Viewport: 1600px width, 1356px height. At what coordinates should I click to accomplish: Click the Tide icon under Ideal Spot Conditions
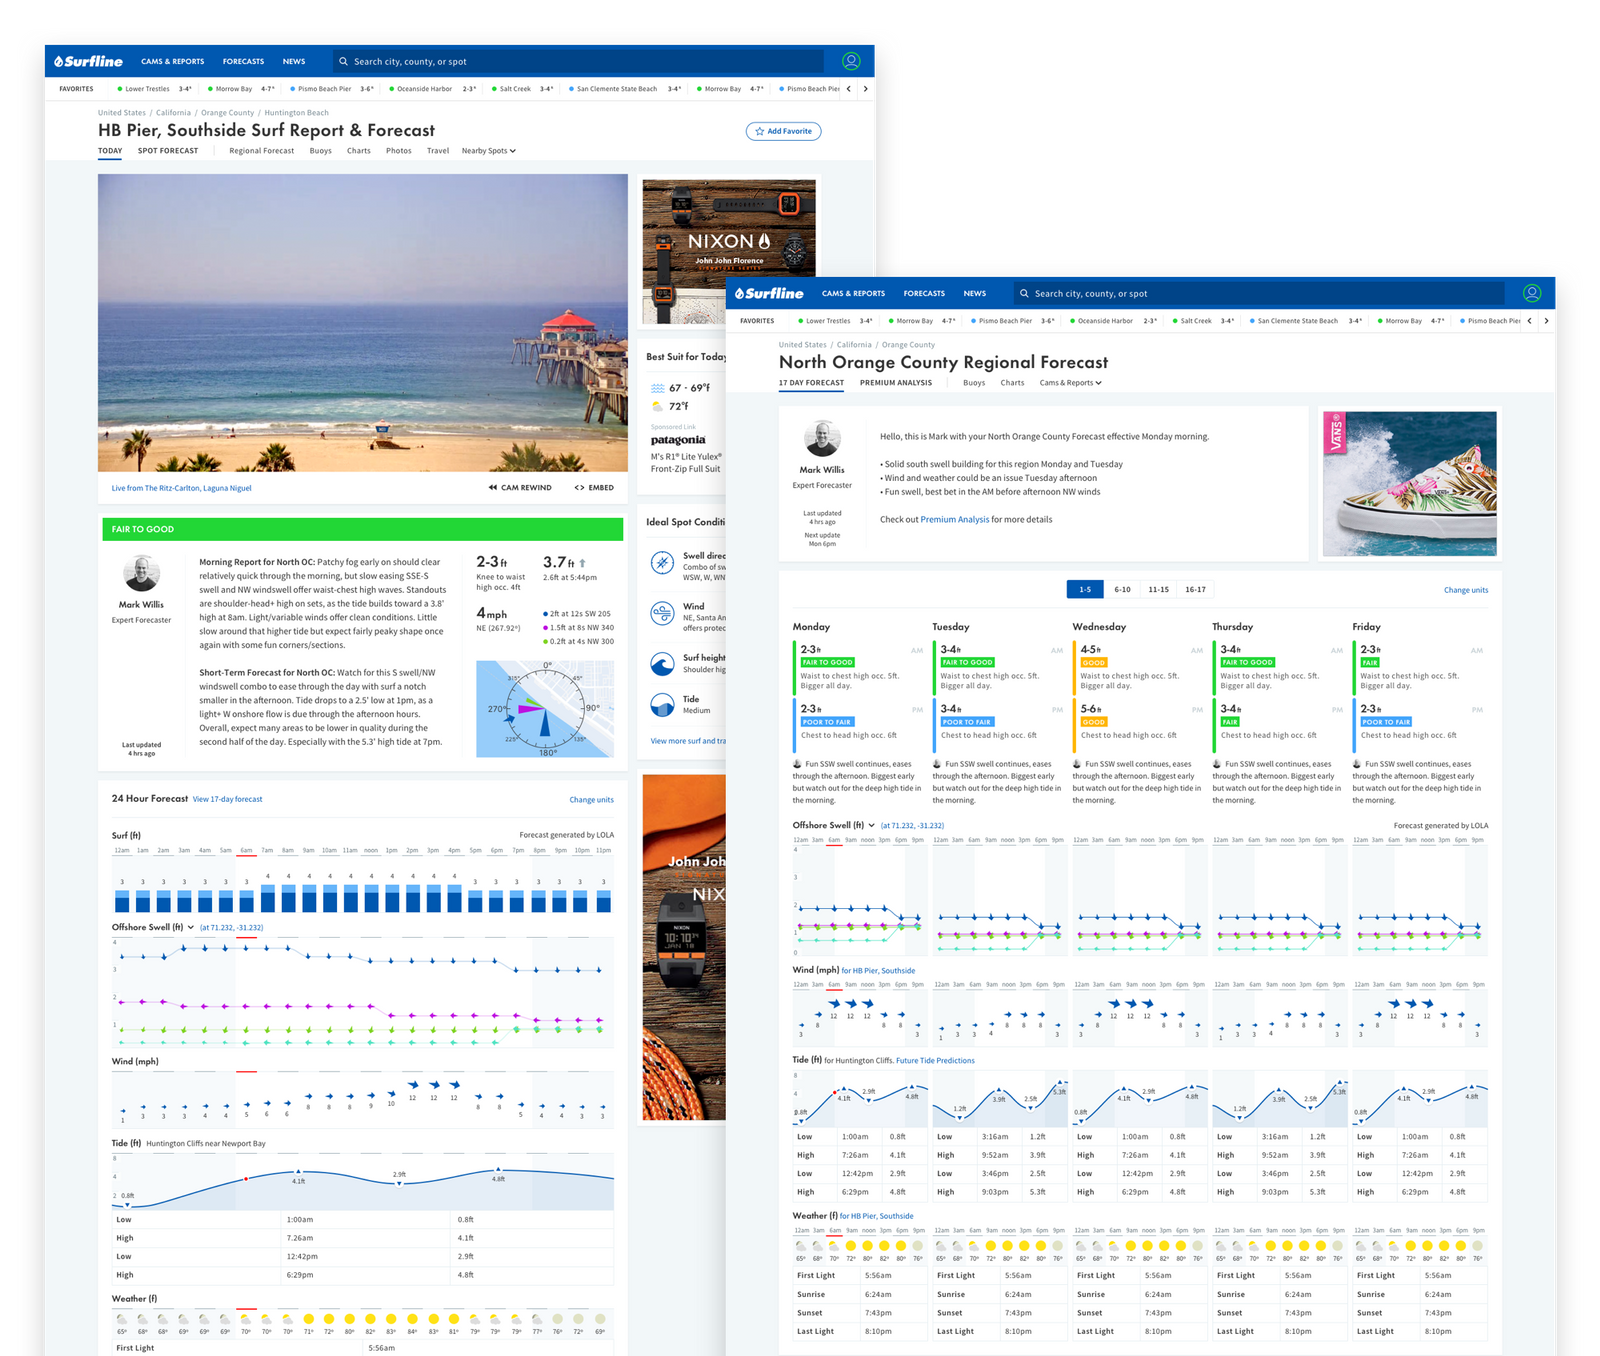662,705
